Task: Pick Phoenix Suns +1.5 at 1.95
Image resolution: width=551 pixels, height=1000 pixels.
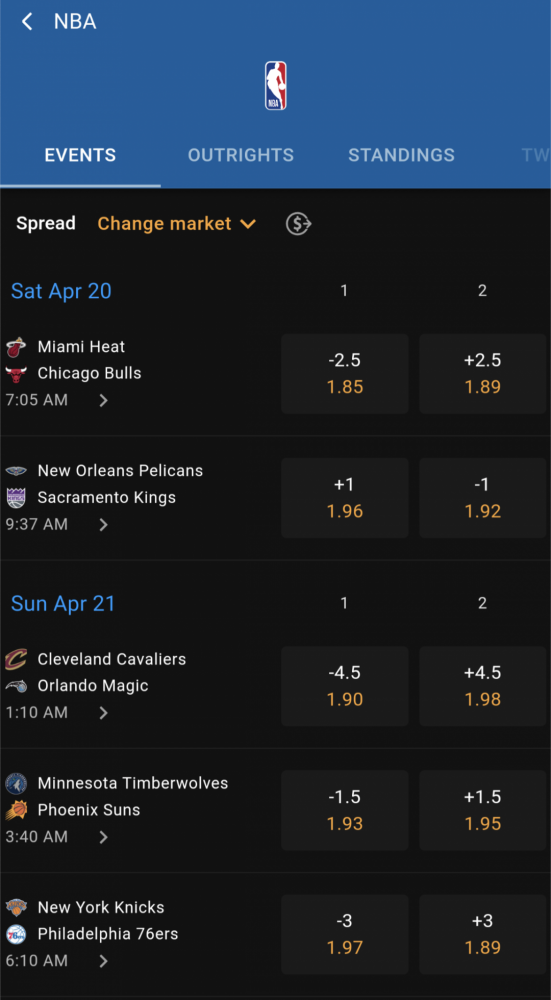Action: pos(483,810)
